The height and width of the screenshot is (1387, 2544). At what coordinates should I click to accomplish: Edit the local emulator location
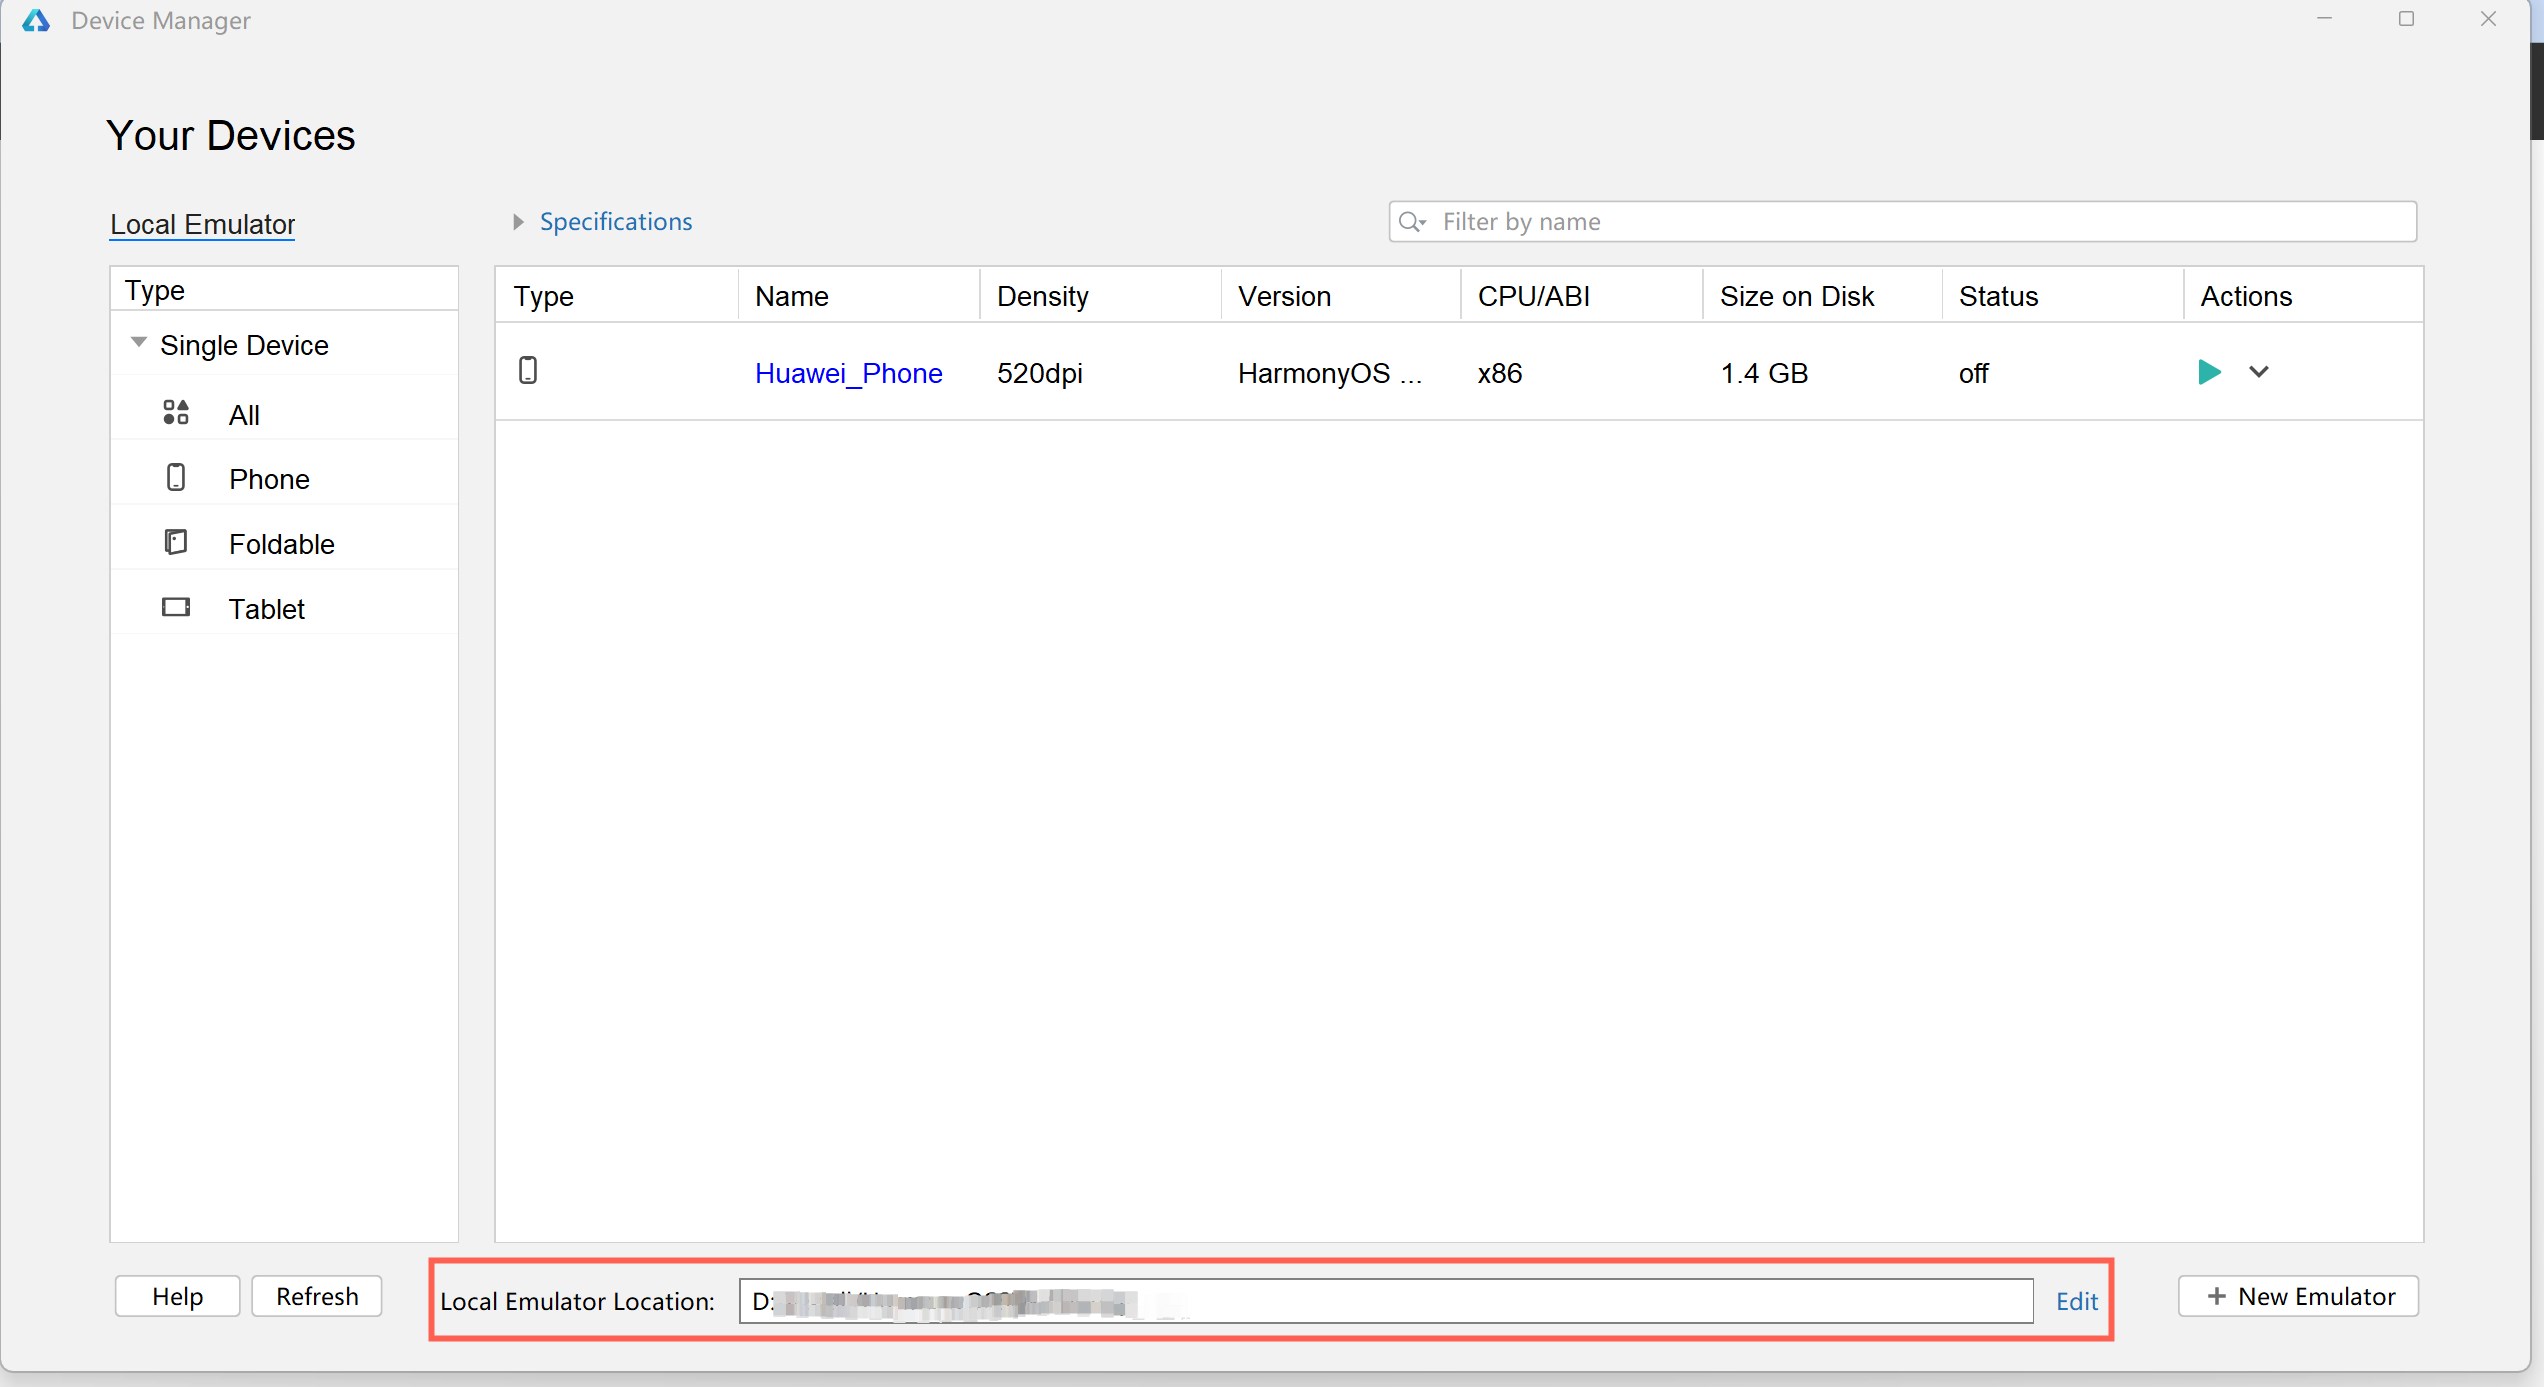point(2077,1301)
